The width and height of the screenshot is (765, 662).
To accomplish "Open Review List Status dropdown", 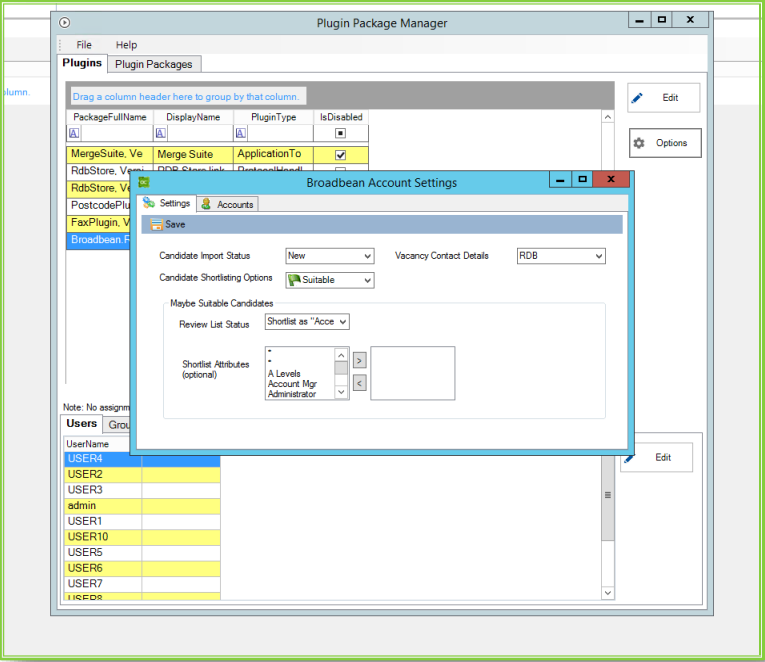I will click(307, 321).
